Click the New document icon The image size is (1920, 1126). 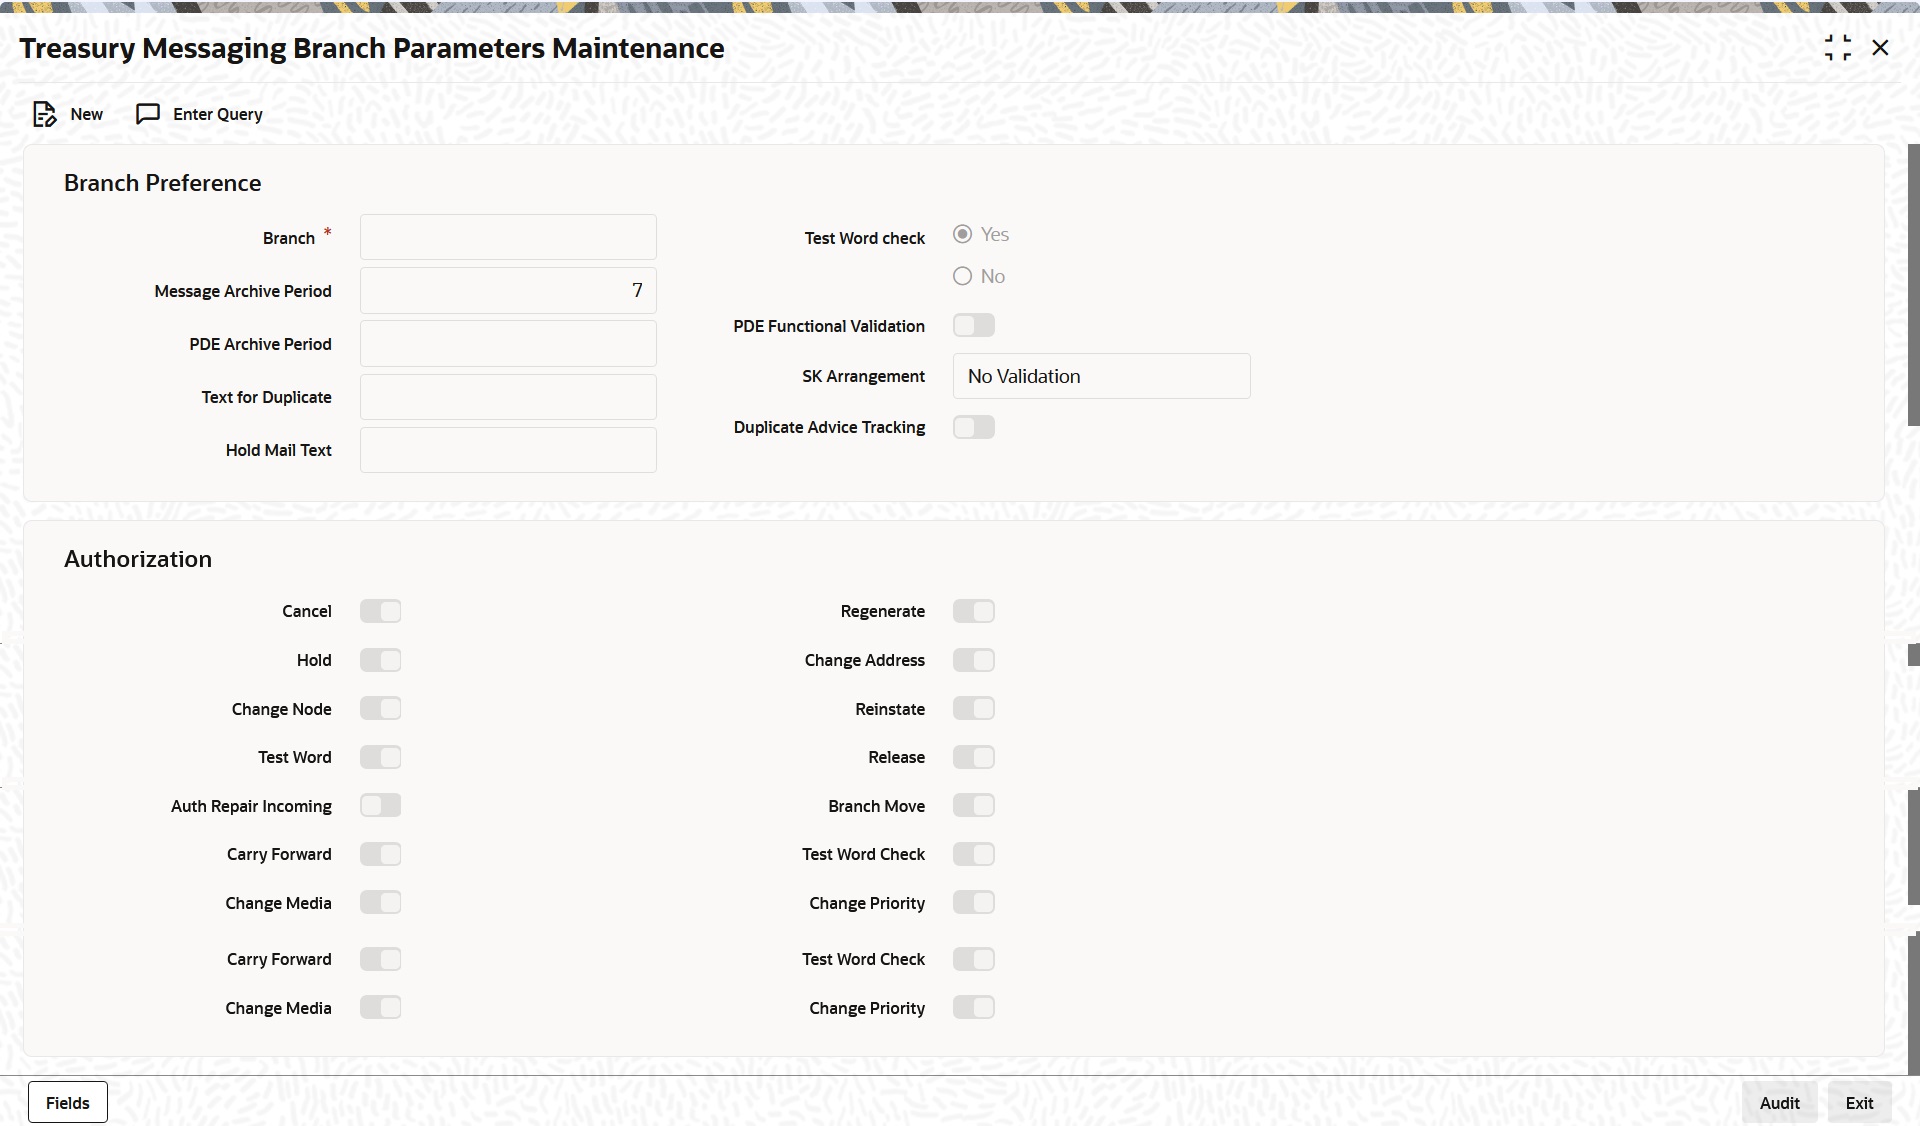click(x=44, y=114)
